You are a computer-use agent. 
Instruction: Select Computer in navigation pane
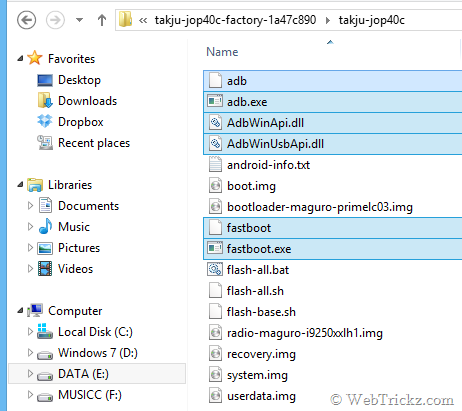tap(75, 311)
